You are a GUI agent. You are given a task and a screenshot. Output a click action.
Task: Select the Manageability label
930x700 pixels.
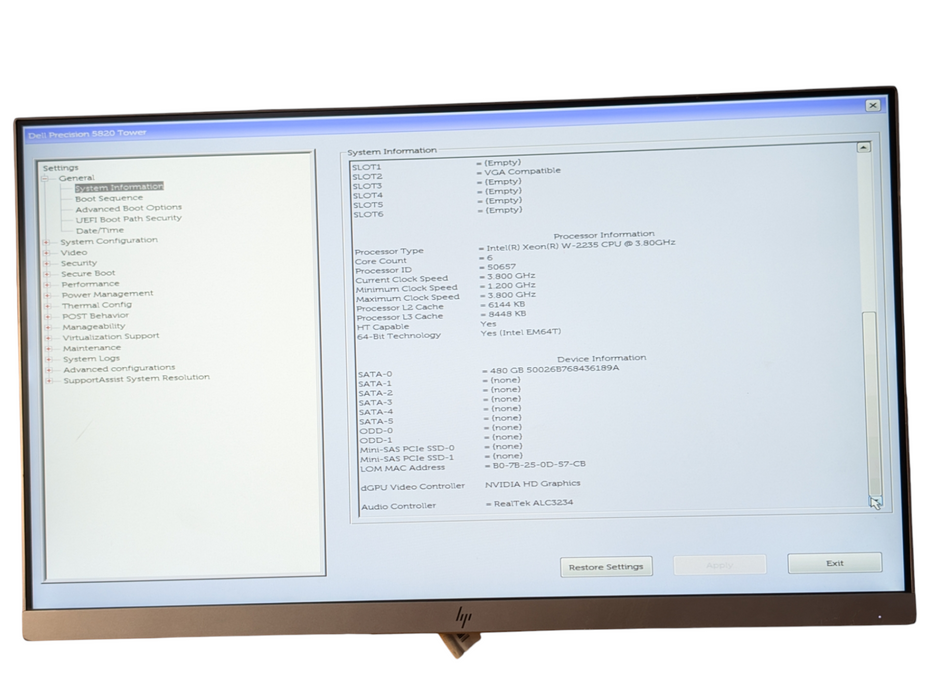coord(94,326)
